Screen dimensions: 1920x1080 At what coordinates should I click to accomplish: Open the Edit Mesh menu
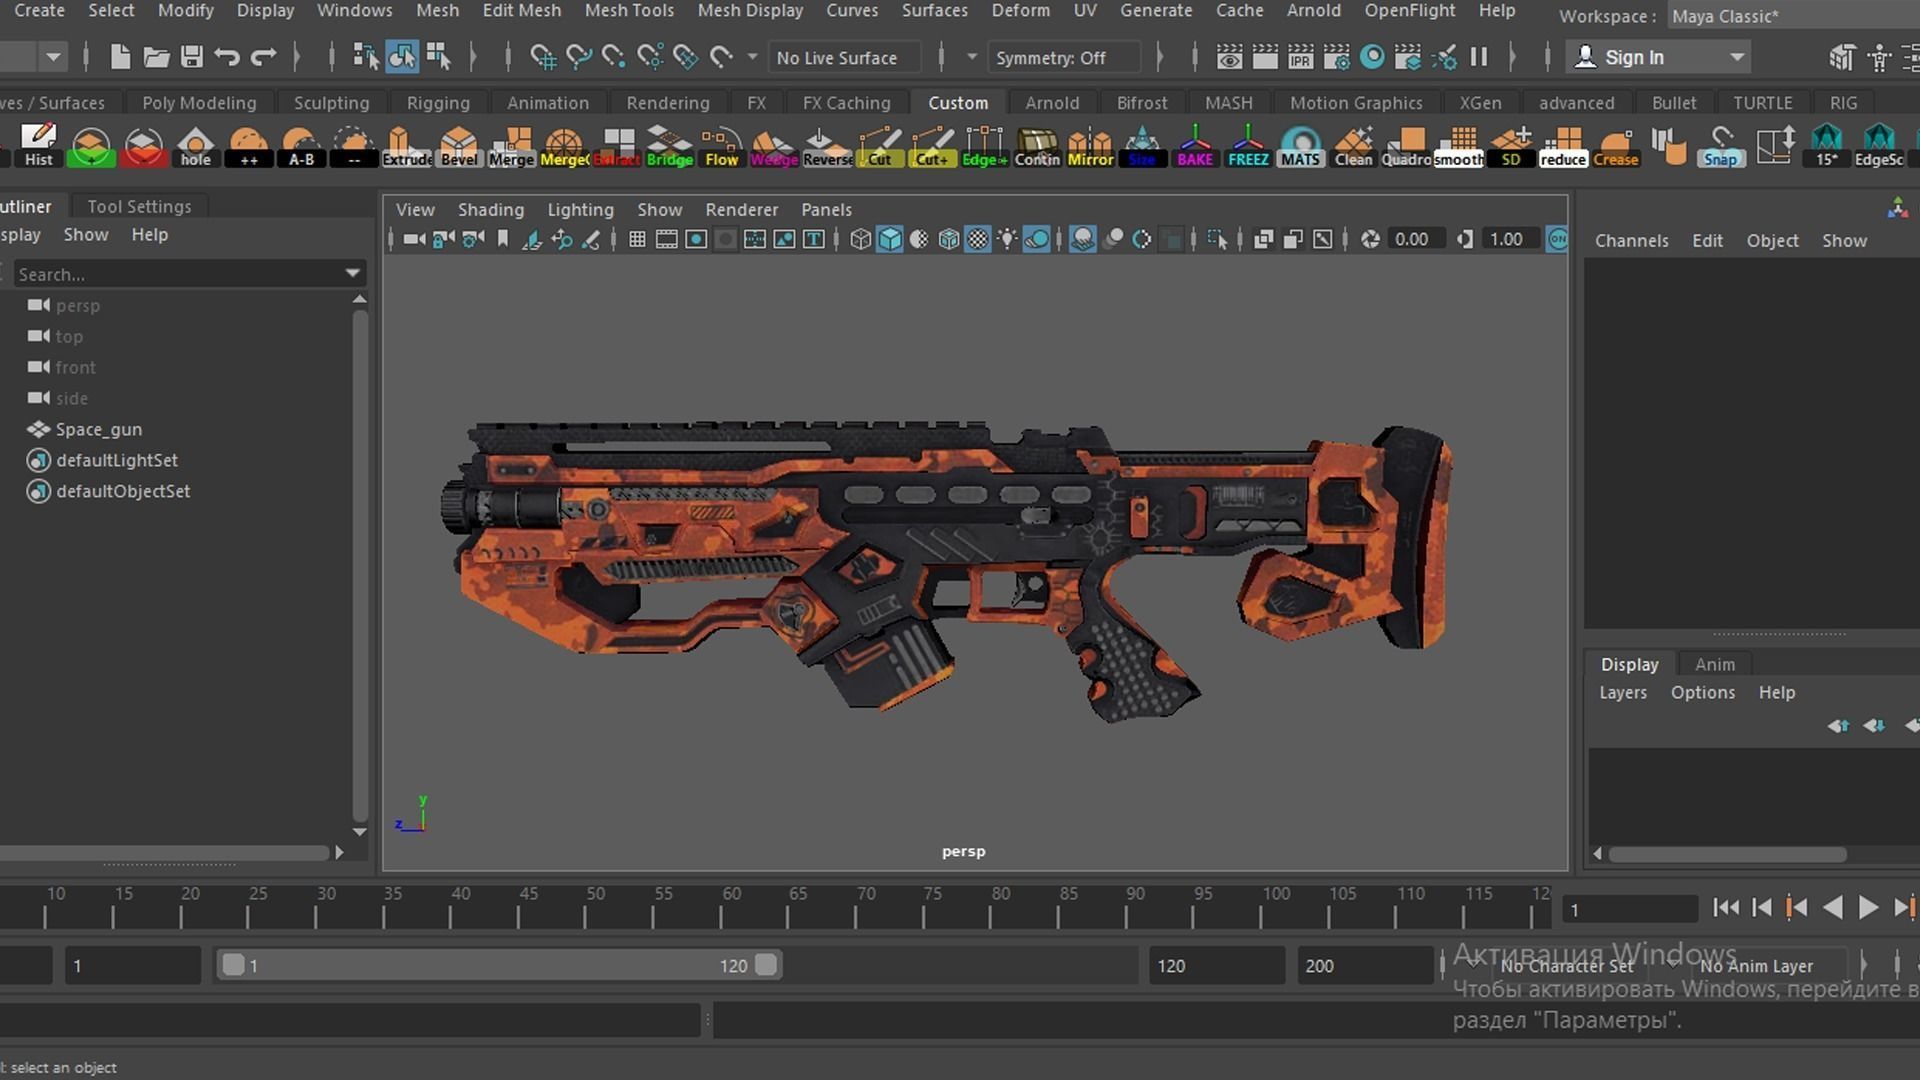(521, 11)
